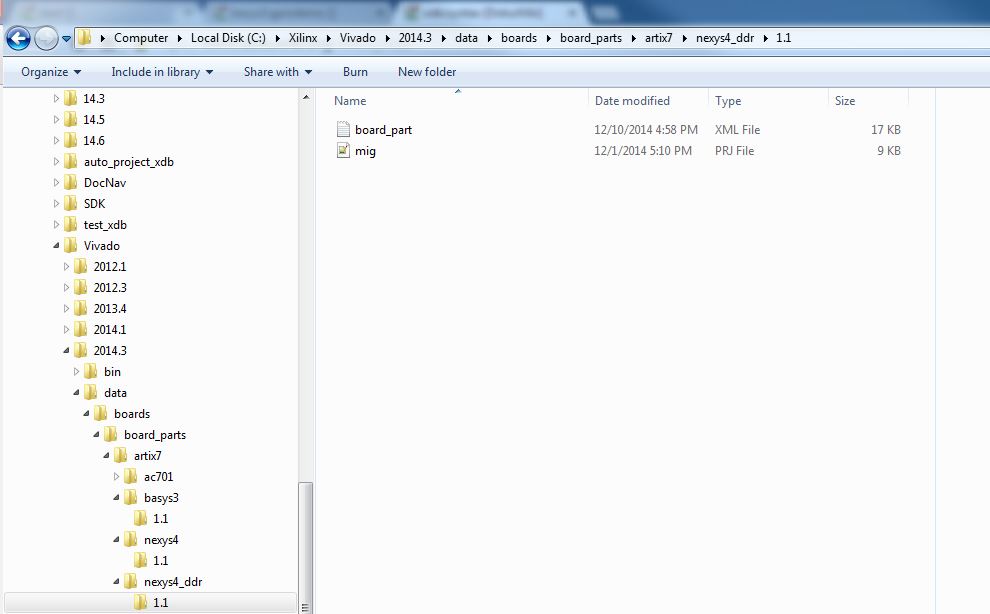Click the 14.6 folder icon
This screenshot has width=990, height=614.
tap(71, 140)
